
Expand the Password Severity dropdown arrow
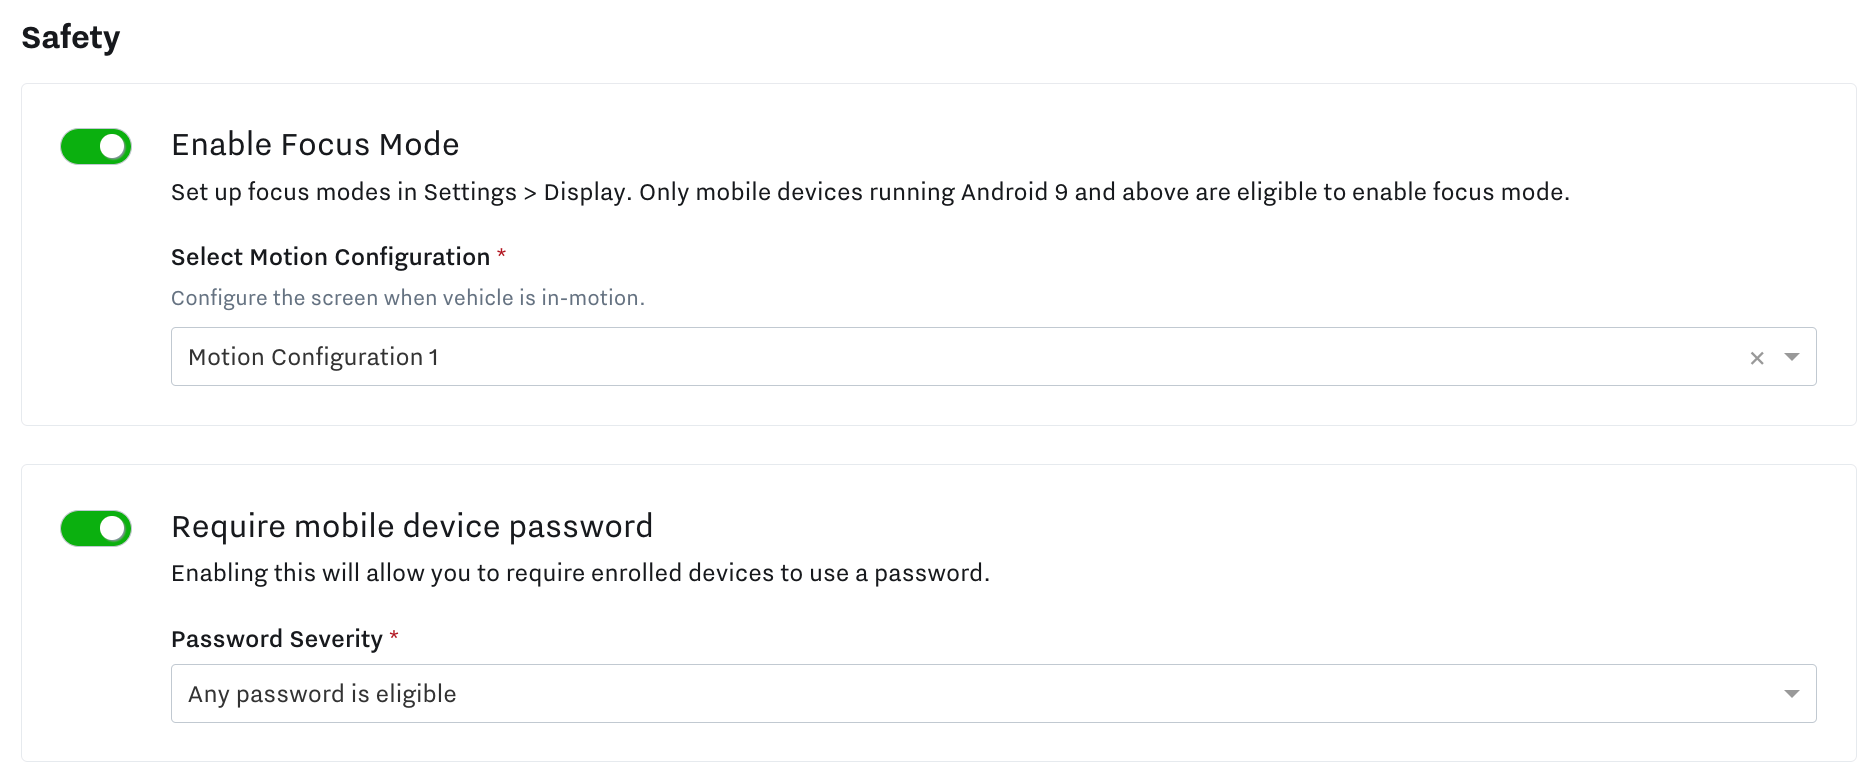pos(1791,694)
